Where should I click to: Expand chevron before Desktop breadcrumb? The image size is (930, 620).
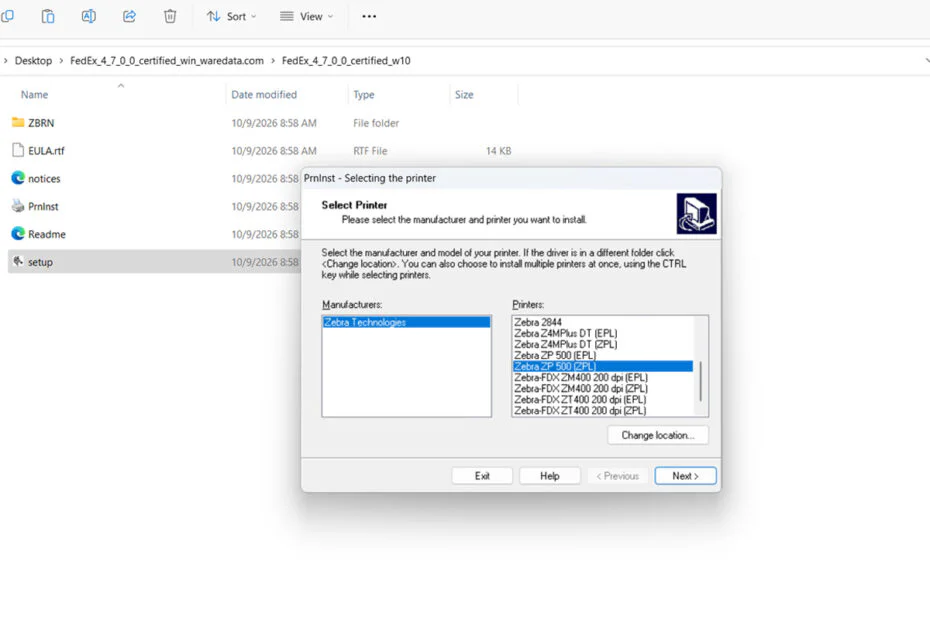click(x=6, y=61)
